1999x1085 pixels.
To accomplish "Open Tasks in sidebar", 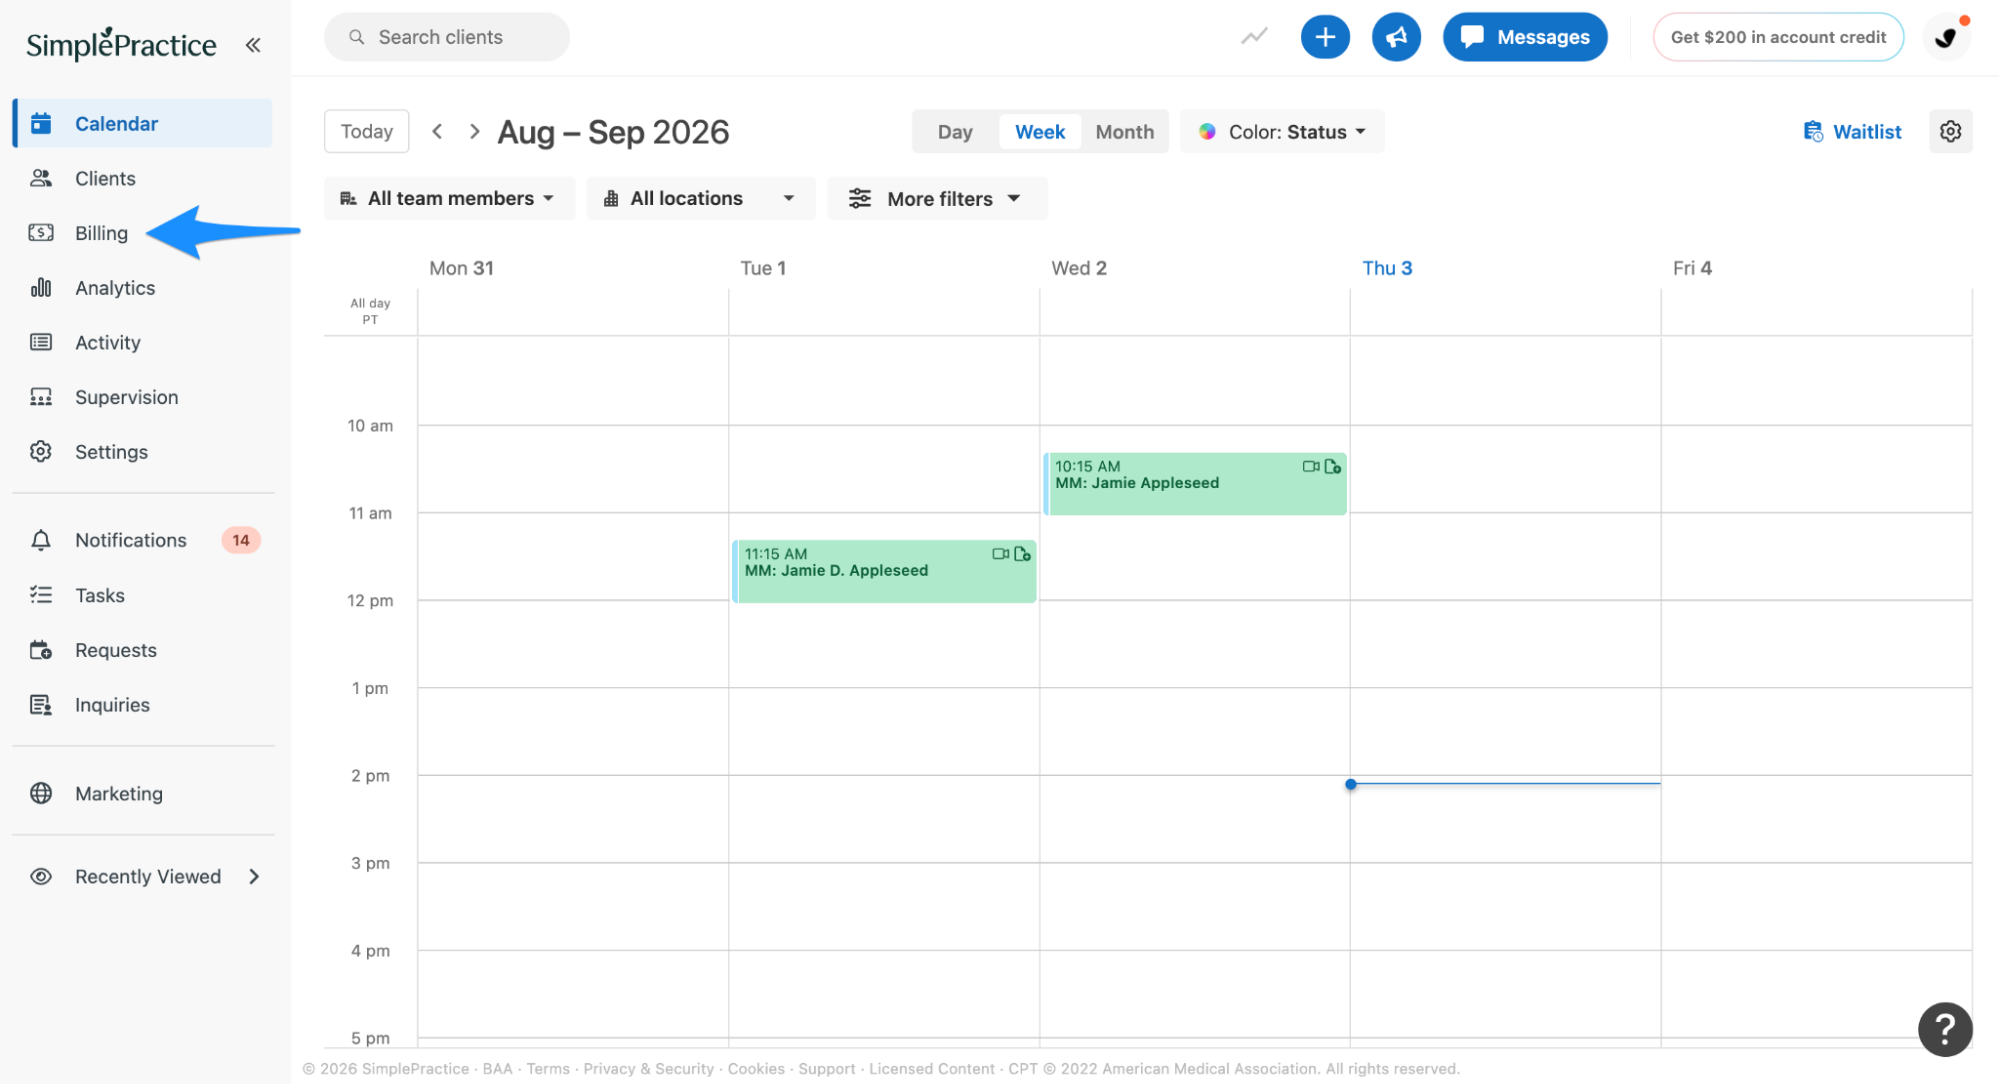I will pos(143,595).
